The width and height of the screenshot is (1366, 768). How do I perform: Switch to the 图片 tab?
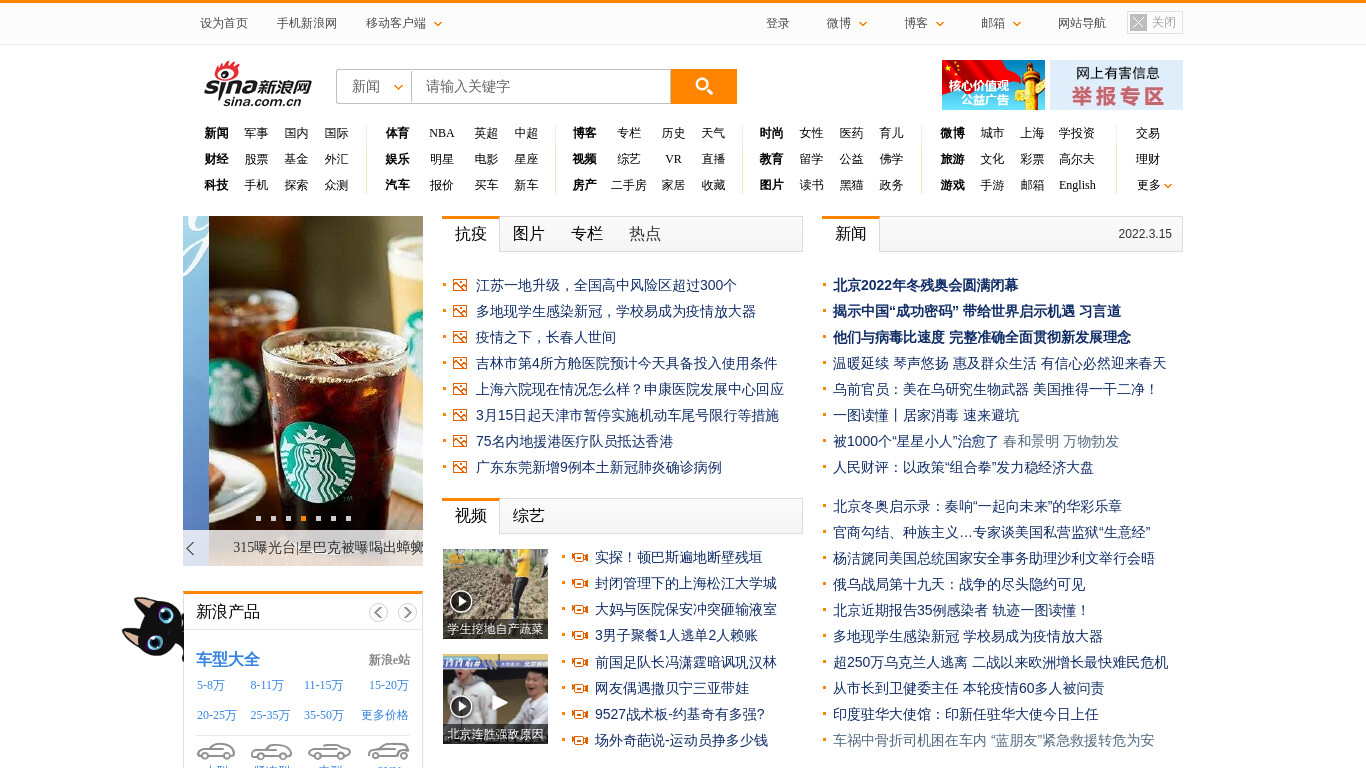[529, 234]
